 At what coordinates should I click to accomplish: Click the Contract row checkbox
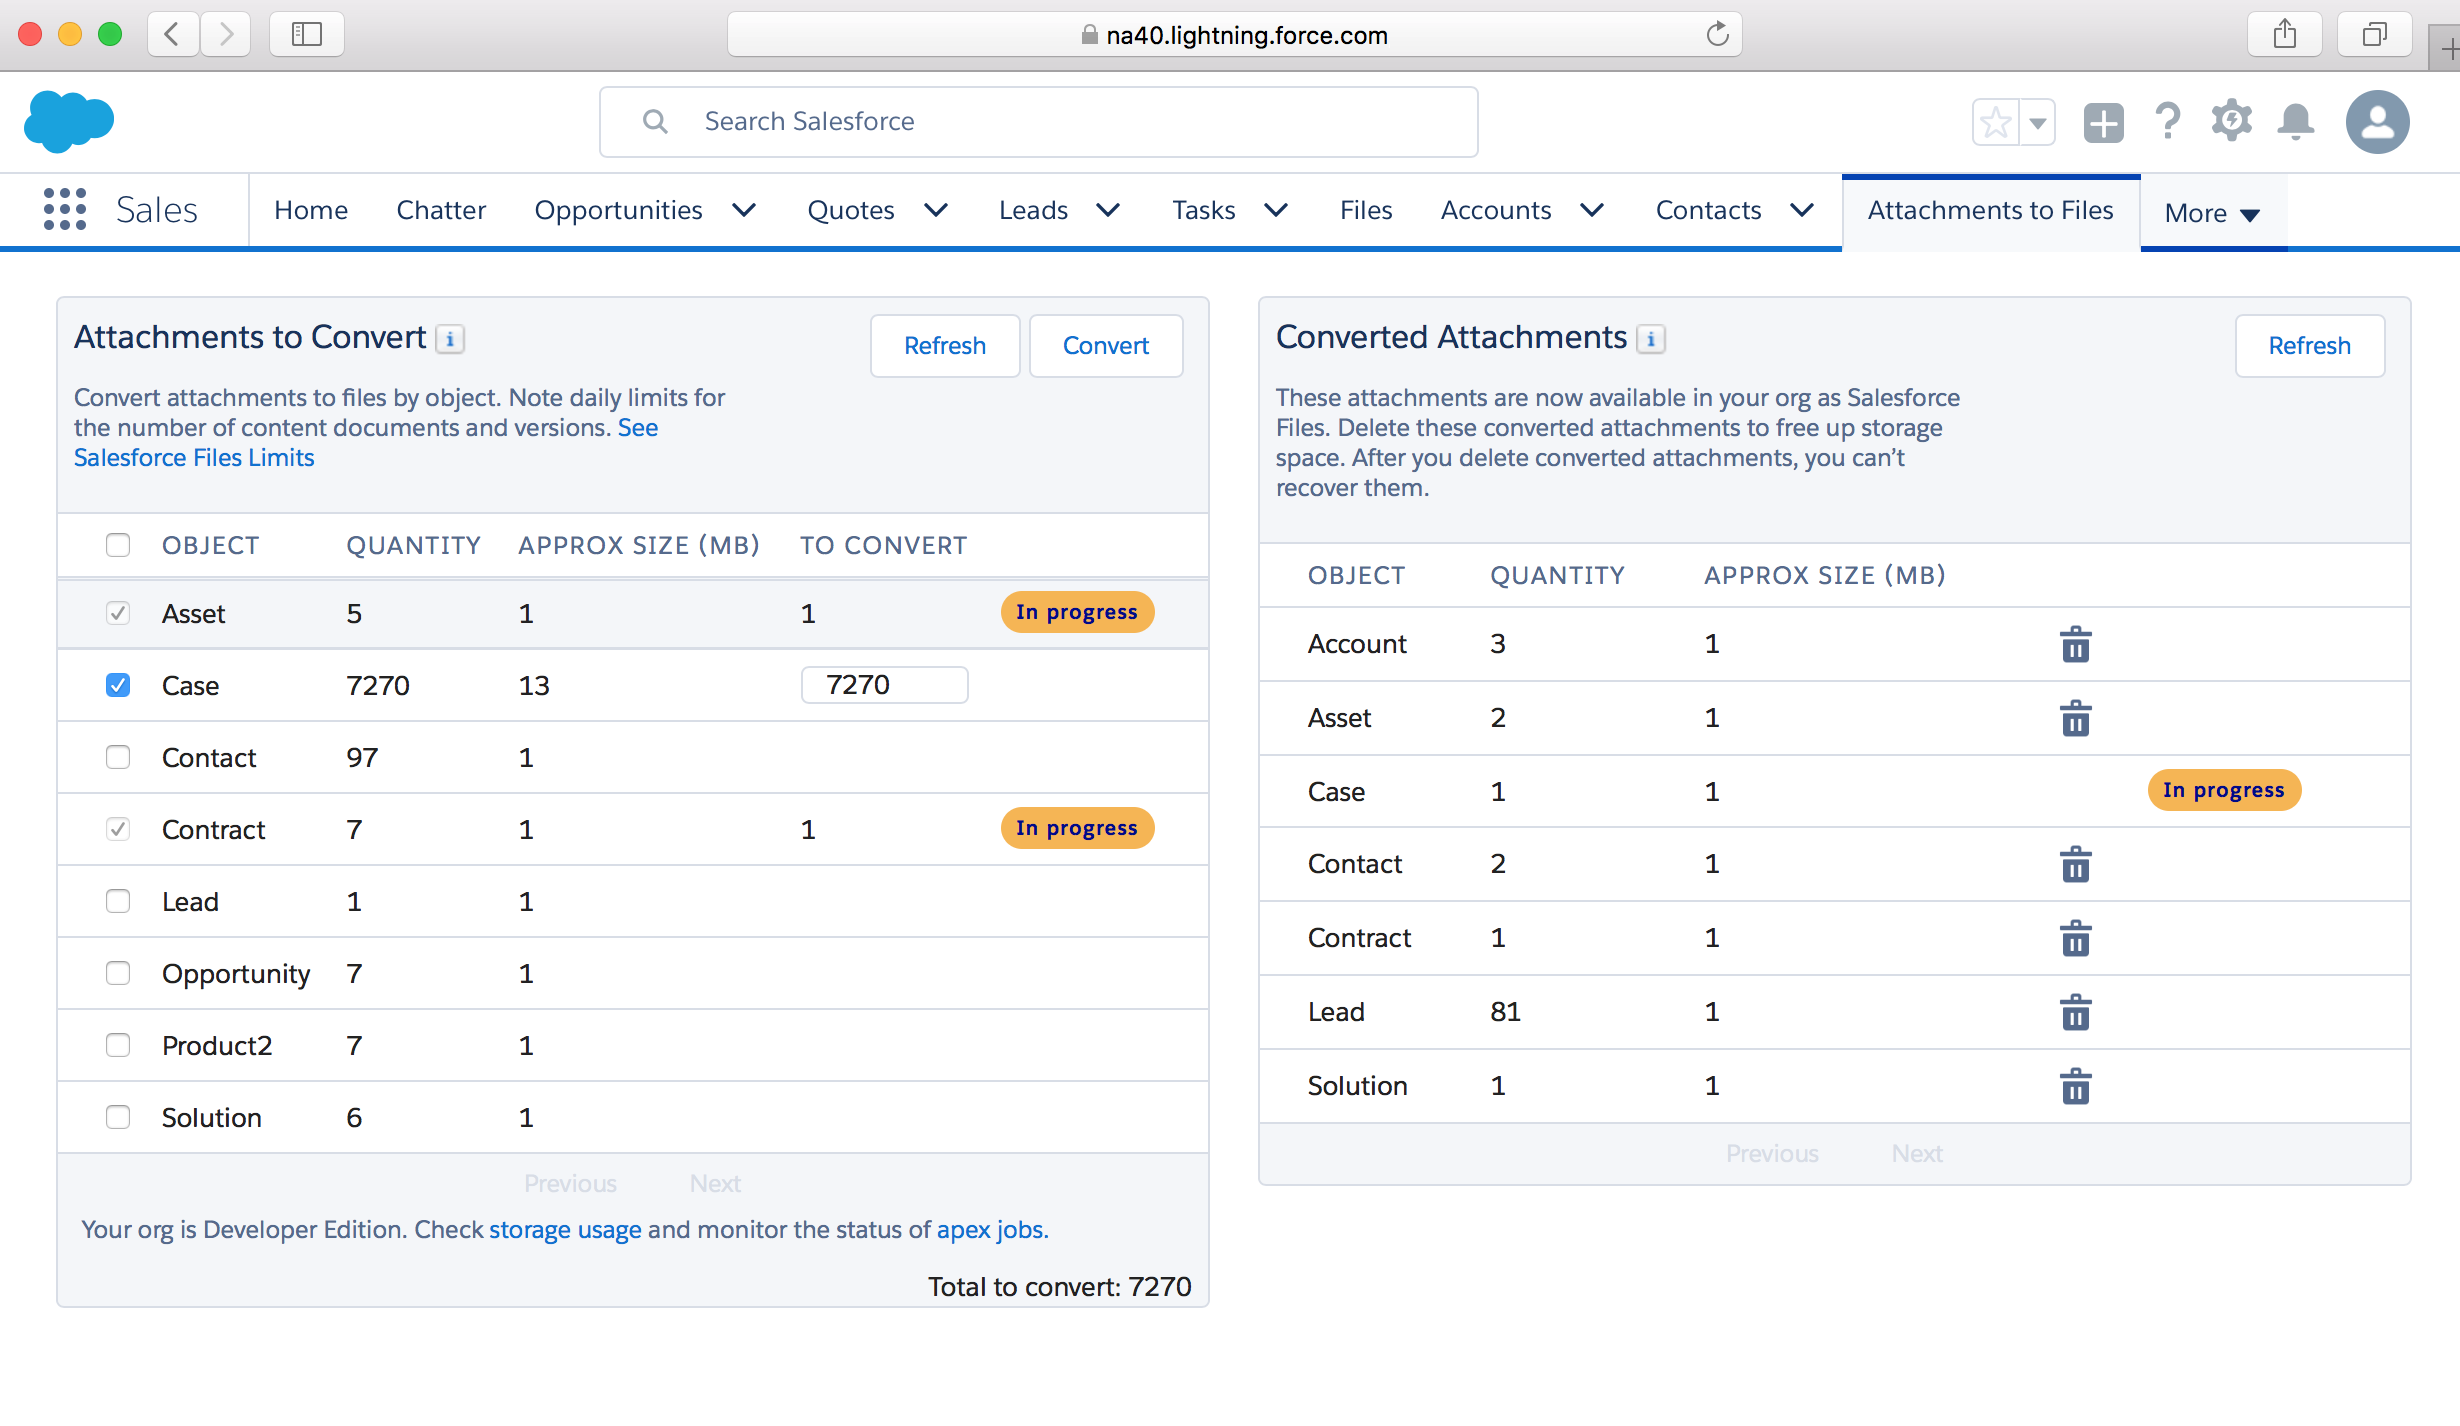118,829
